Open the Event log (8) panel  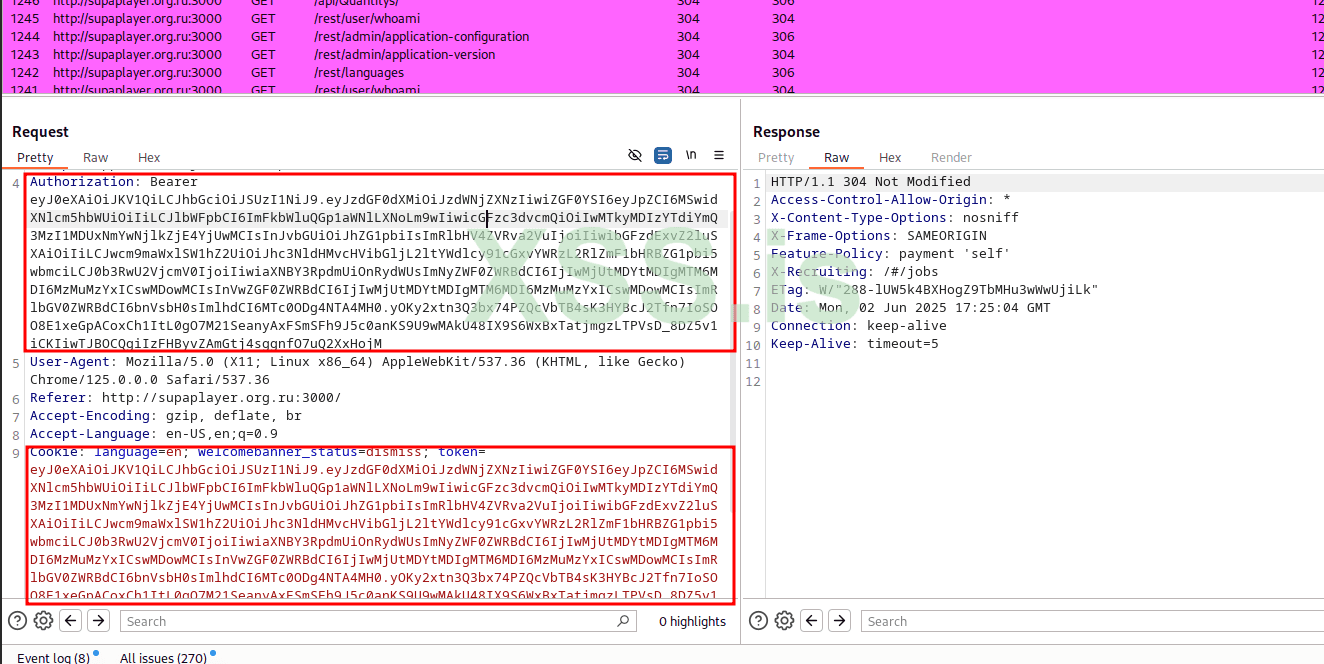click(x=54, y=657)
